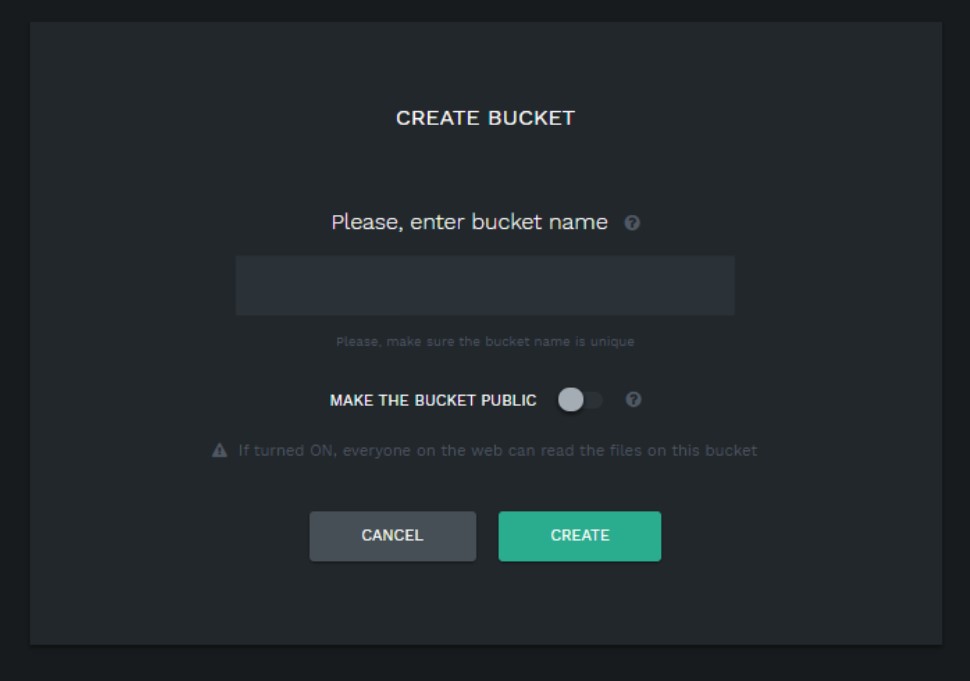Click the Create Bucket dialog title

click(x=485, y=118)
